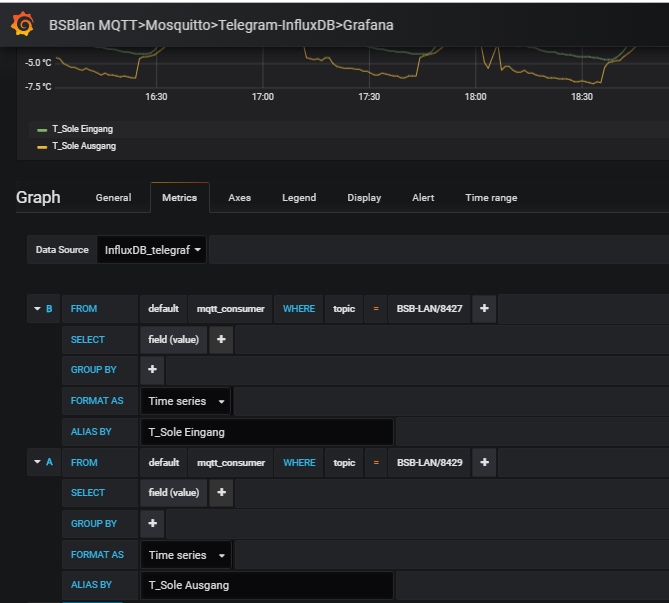Screen dimensions: 669x603
Task: Add GROUP BY plus in query B
Action: click(152, 370)
